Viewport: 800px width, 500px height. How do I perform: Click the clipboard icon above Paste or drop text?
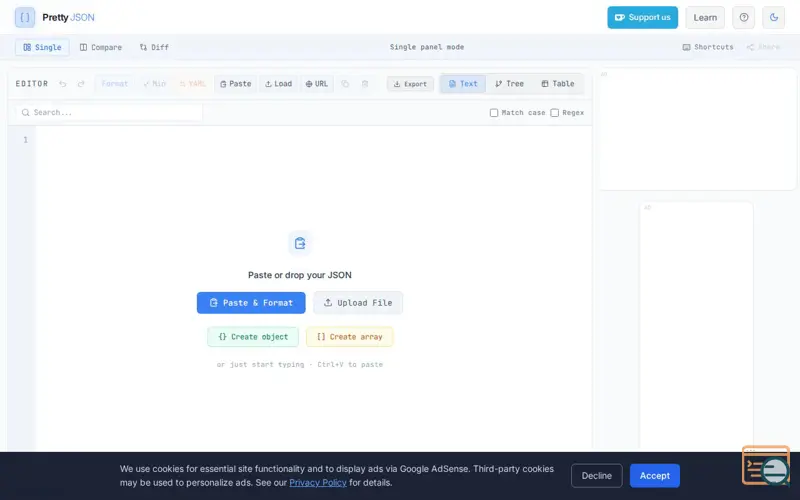pos(299,243)
